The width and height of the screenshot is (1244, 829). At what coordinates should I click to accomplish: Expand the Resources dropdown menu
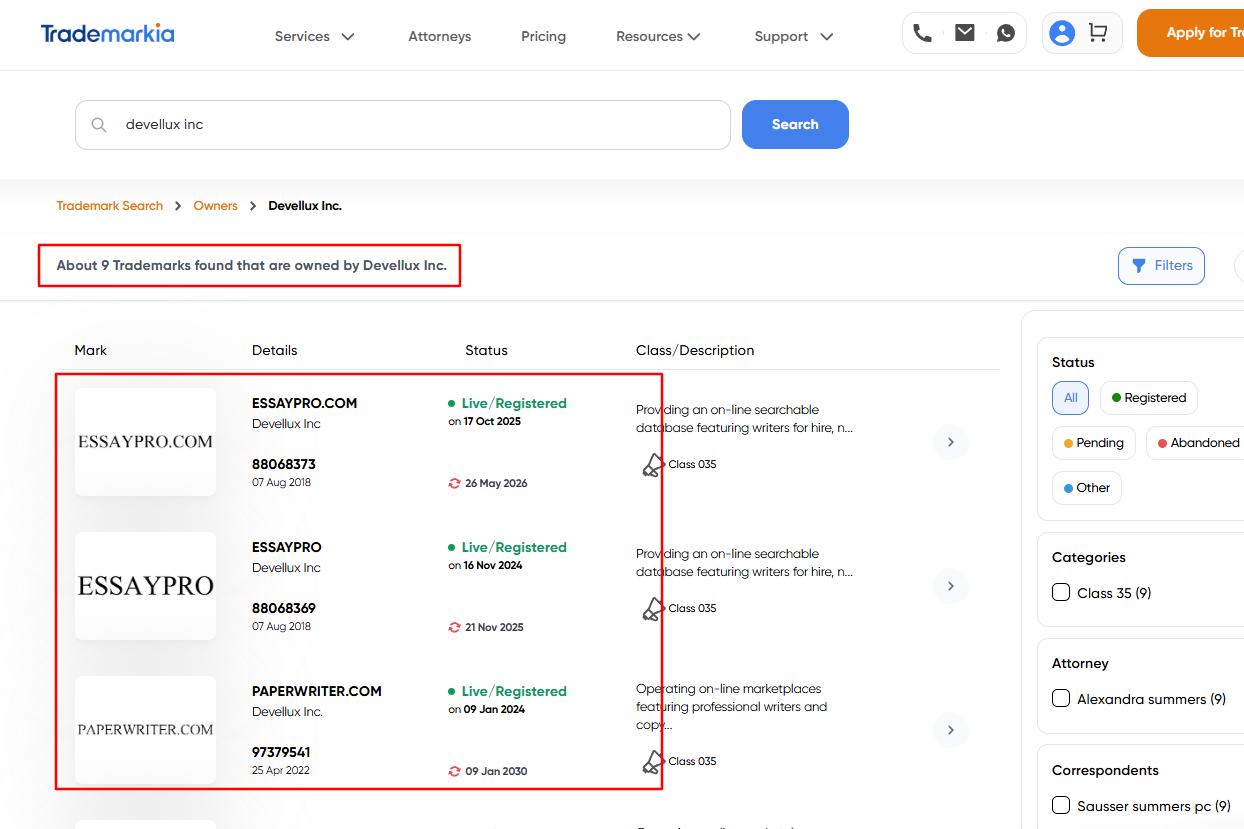pos(657,36)
